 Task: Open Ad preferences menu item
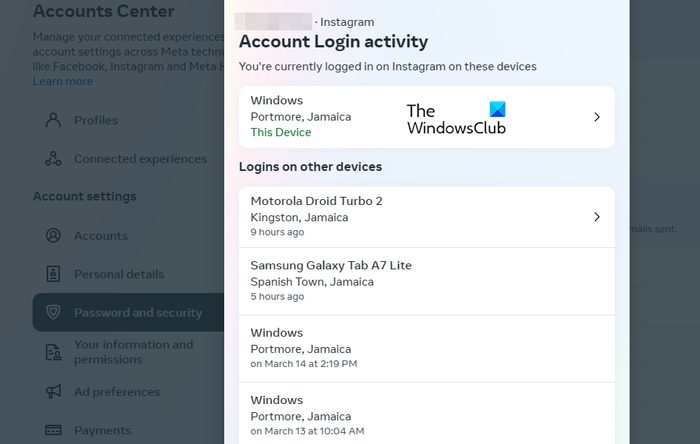(116, 392)
